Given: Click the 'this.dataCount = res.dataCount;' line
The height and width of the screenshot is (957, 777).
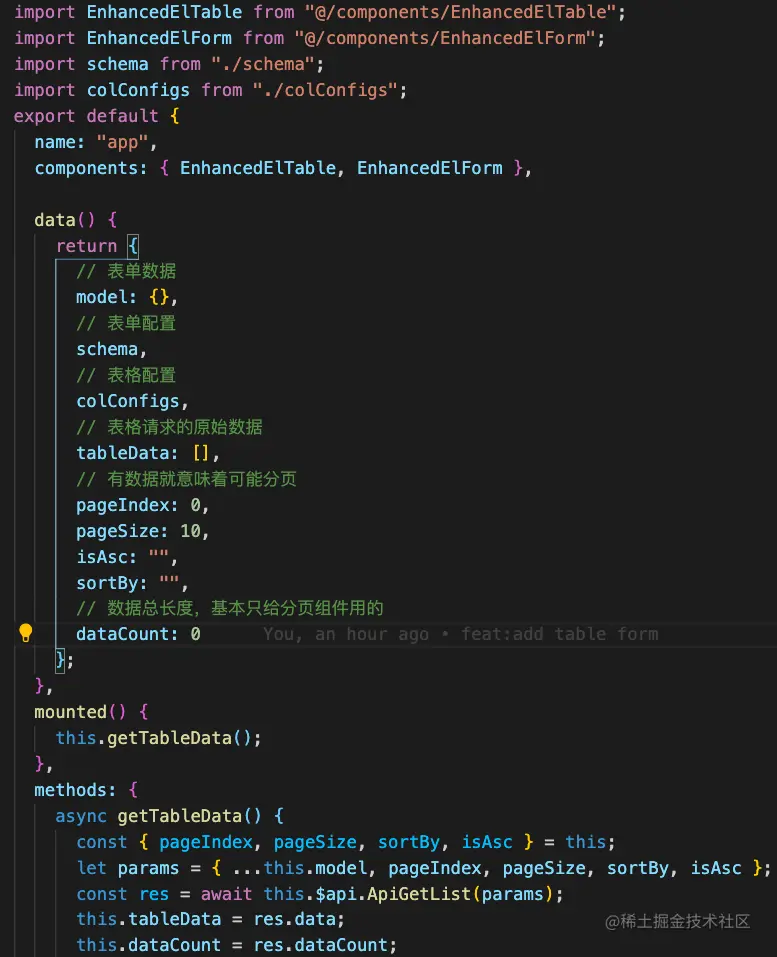Looking at the screenshot, I should coord(236,945).
